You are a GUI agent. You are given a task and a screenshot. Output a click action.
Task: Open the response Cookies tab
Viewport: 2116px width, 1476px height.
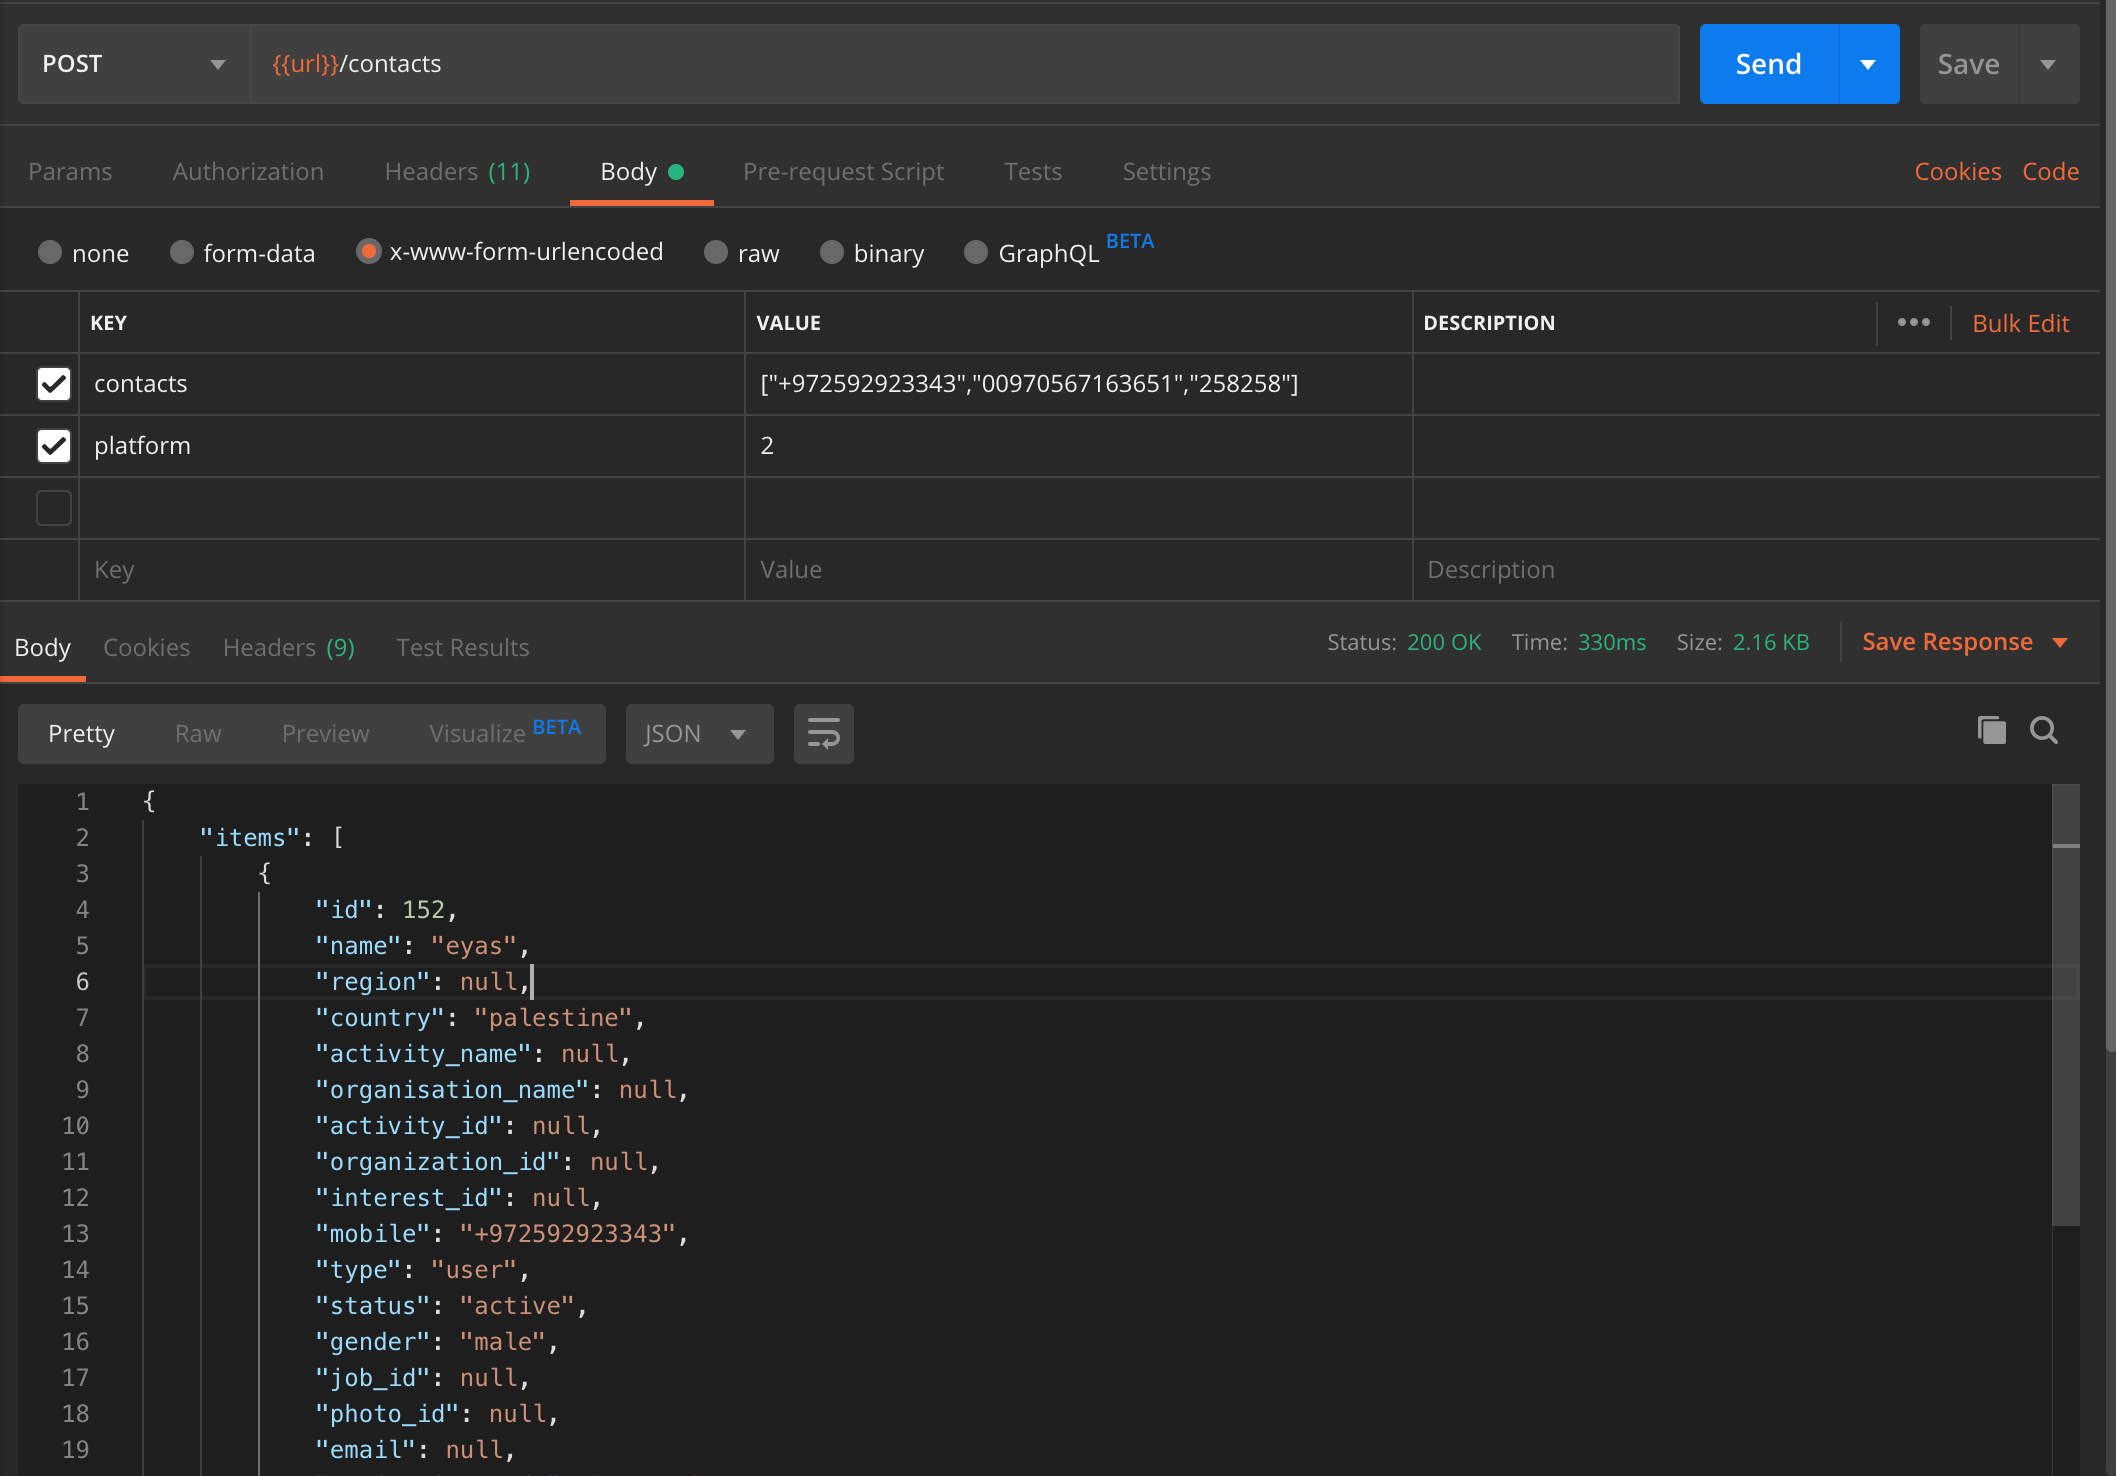click(x=146, y=648)
